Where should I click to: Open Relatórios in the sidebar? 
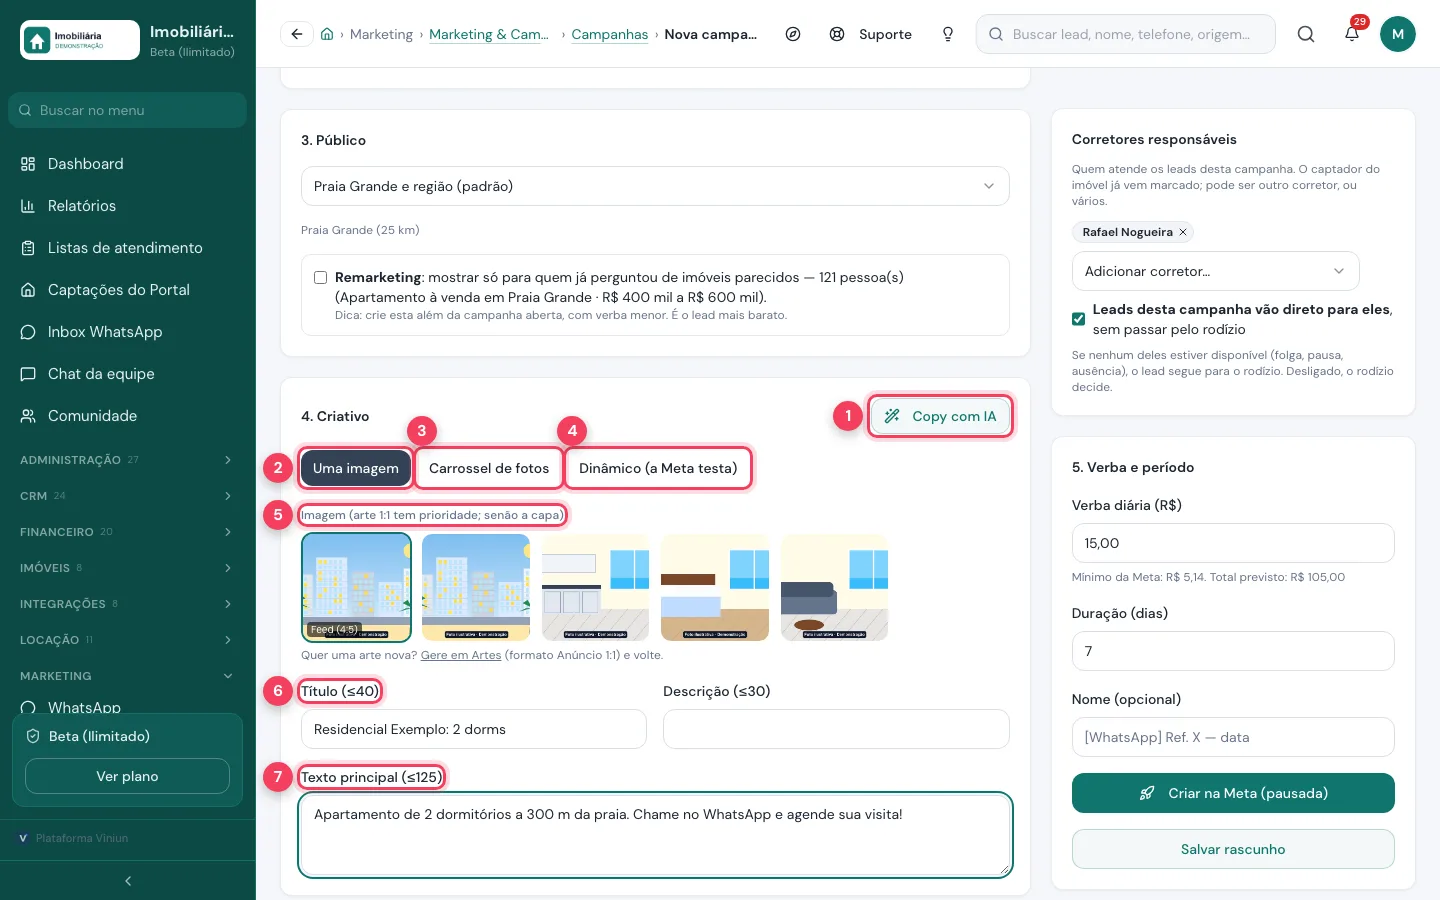(x=128, y=206)
